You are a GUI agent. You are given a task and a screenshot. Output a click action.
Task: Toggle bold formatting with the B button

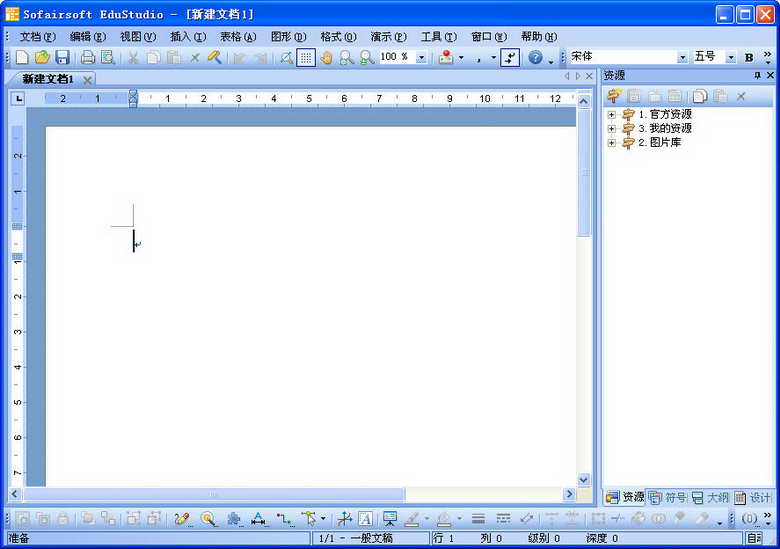[749, 58]
